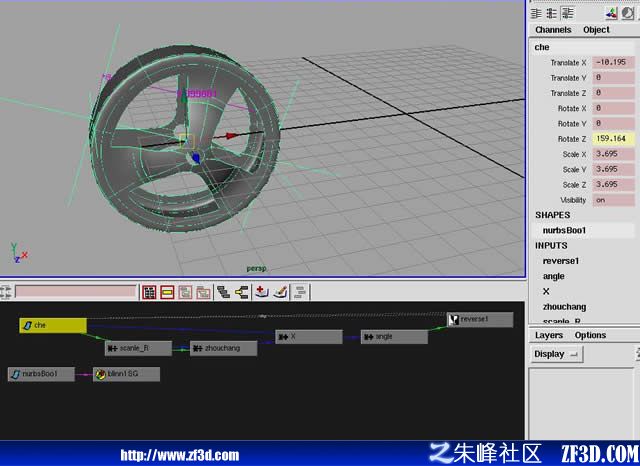The height and width of the screenshot is (466, 640).
Task: Select the Rotate Y channel label
Action: (x=572, y=123)
